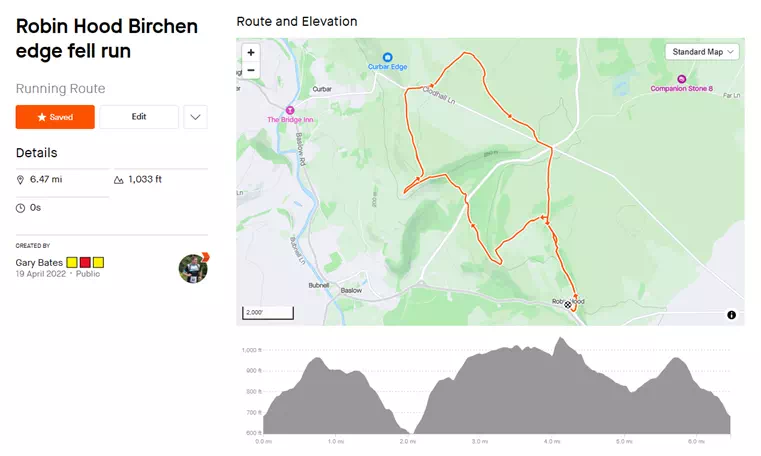This screenshot has height=456, width=761.
Task: Click the elevation gain mountain icon
Action: pyautogui.click(x=119, y=180)
